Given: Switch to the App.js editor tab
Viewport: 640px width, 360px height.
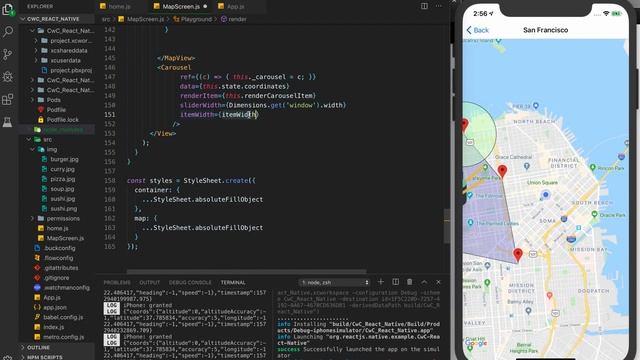Looking at the screenshot, I should pos(236,6).
